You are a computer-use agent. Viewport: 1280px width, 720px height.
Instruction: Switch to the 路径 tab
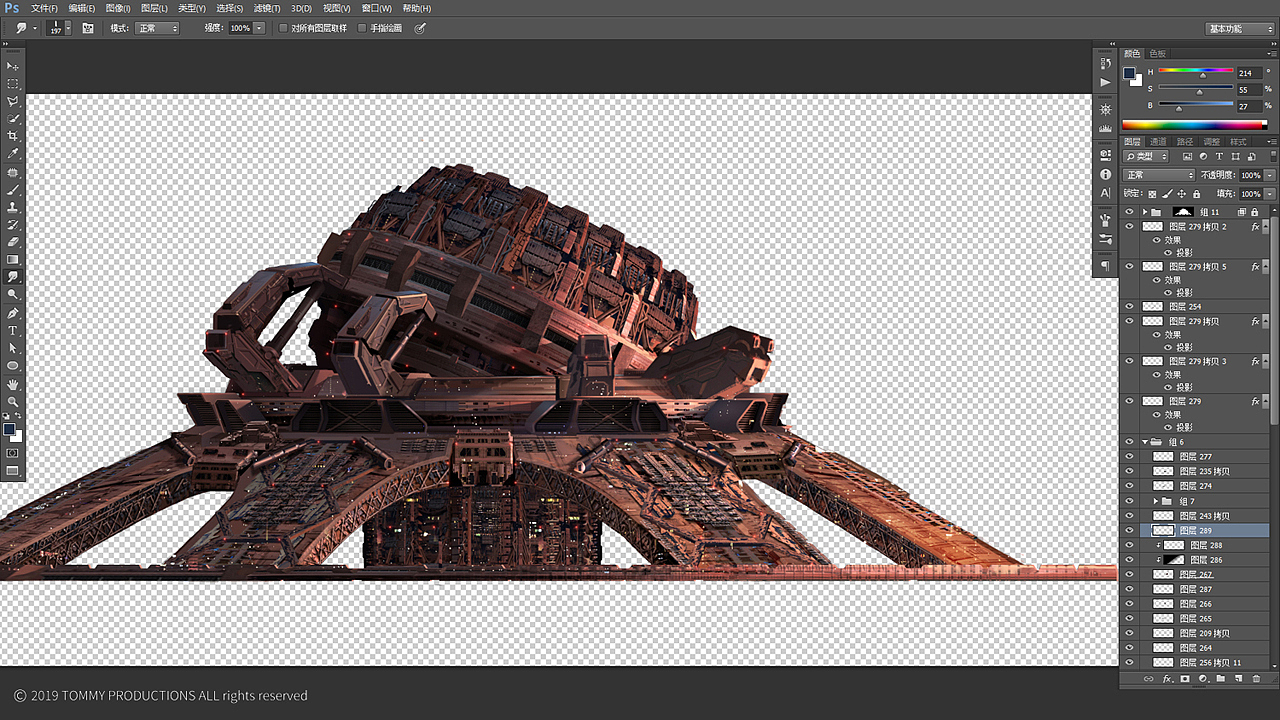[x=1185, y=142]
